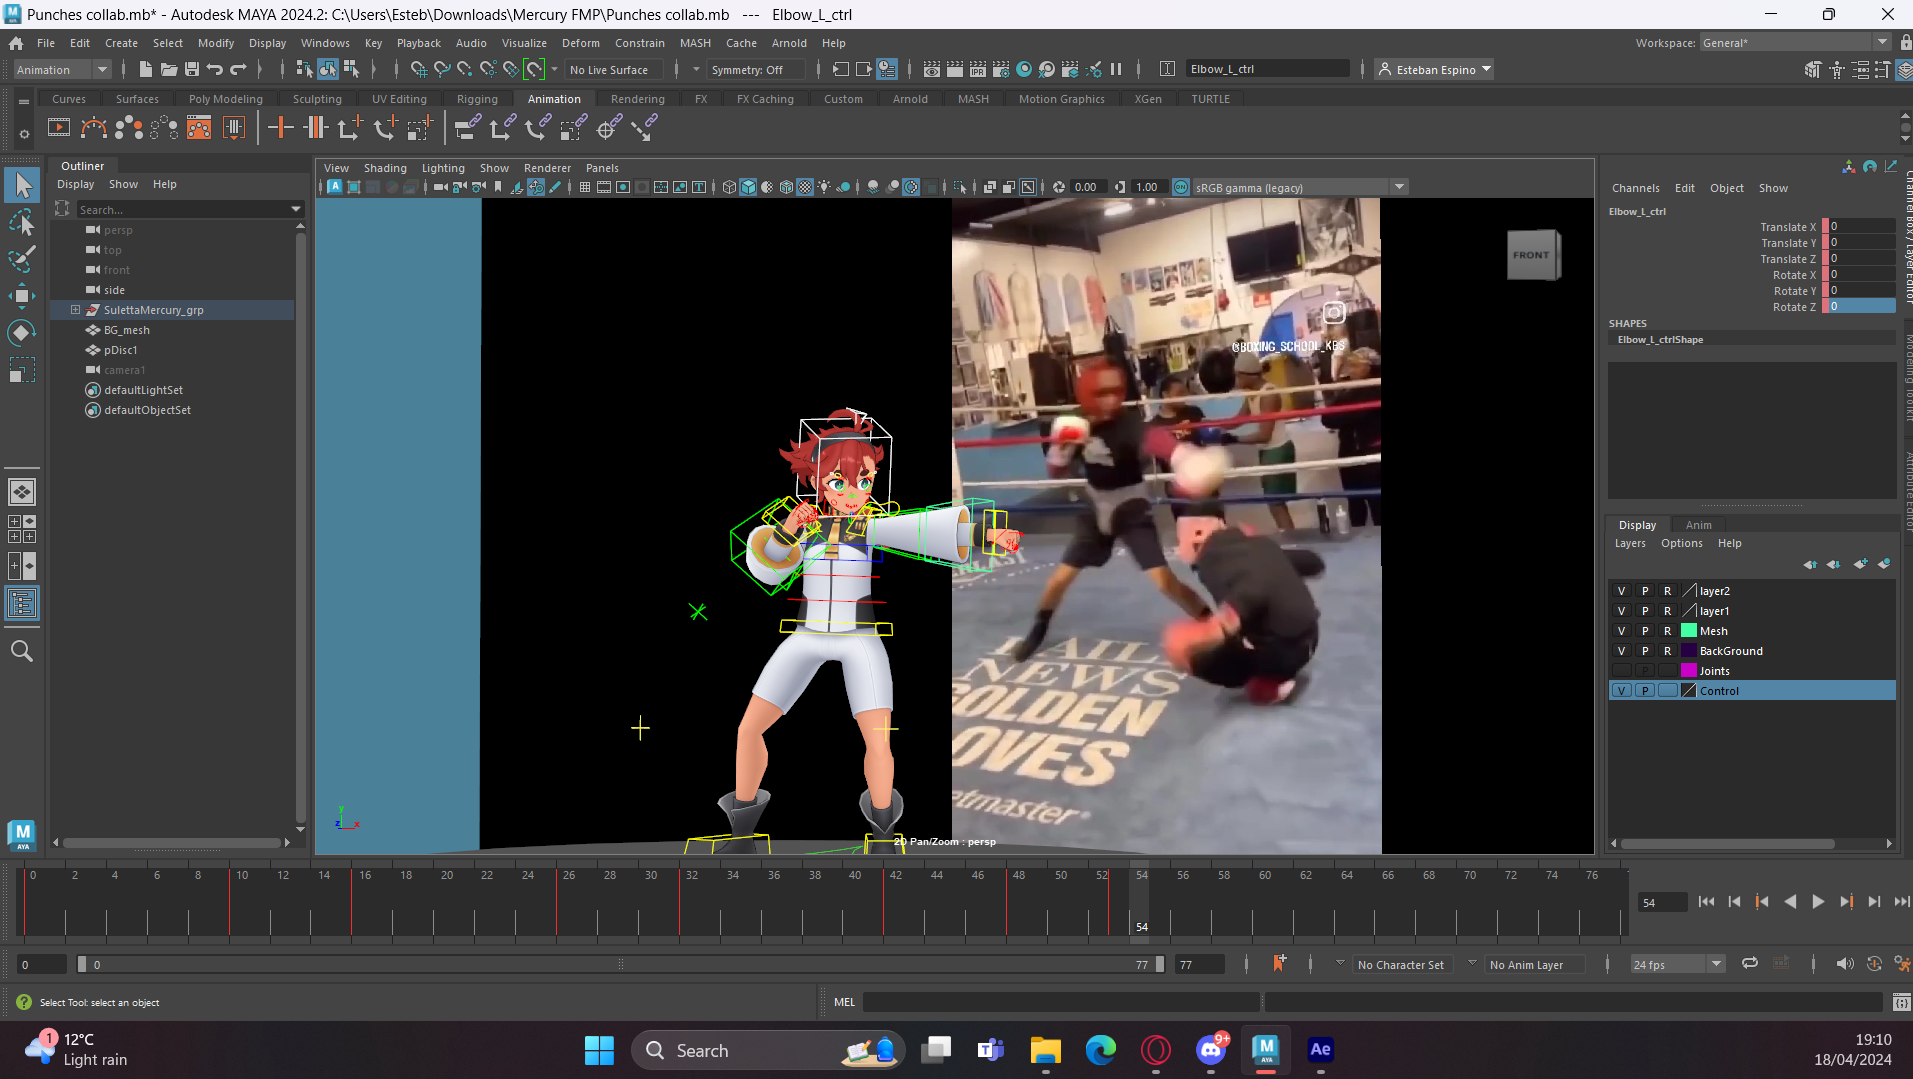
Task: Expand SulettaMercury_grp in Outliner
Action: 75,310
